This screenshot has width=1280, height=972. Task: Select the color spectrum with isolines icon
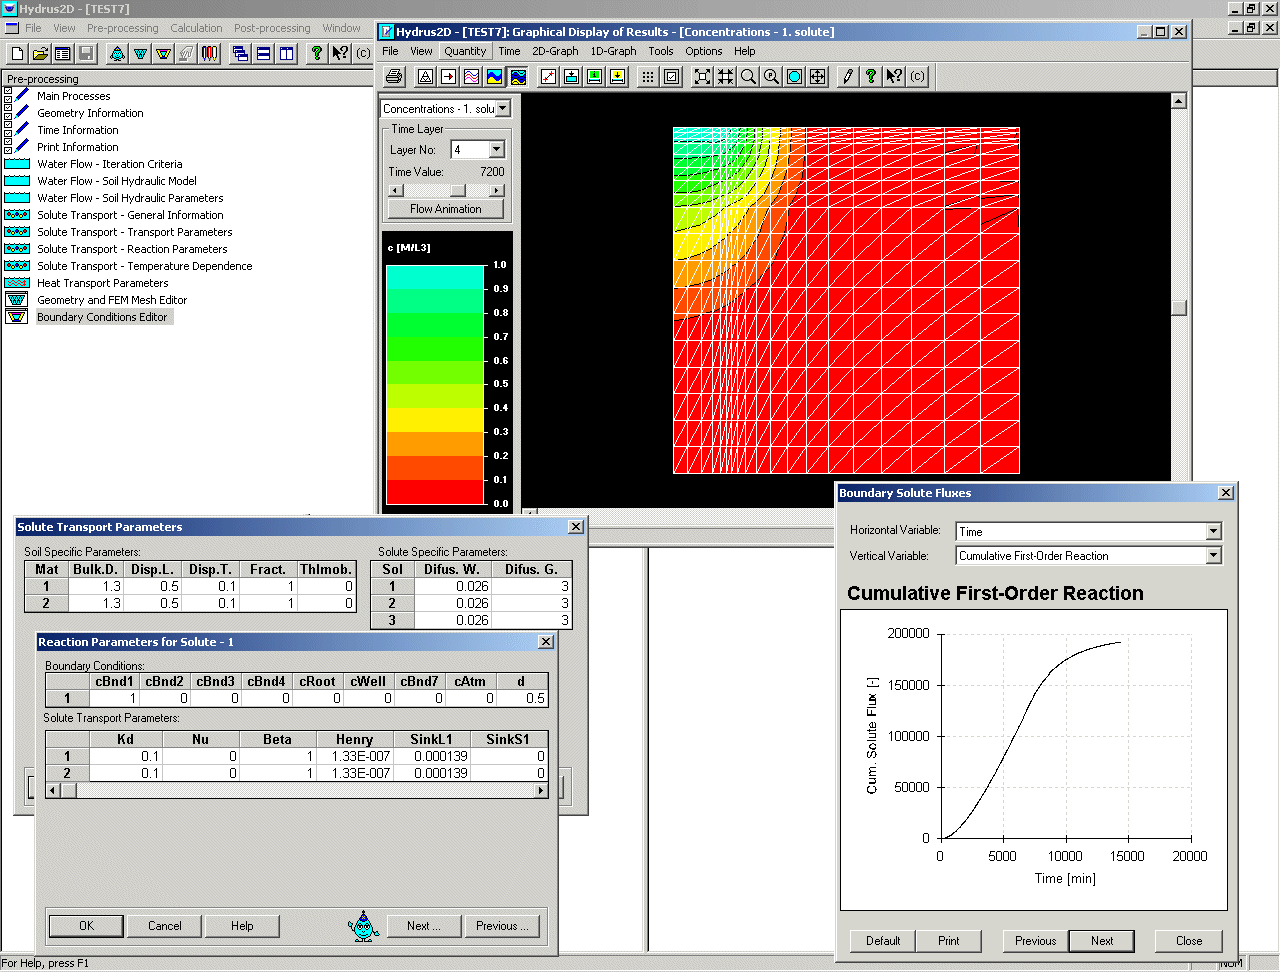(x=517, y=76)
